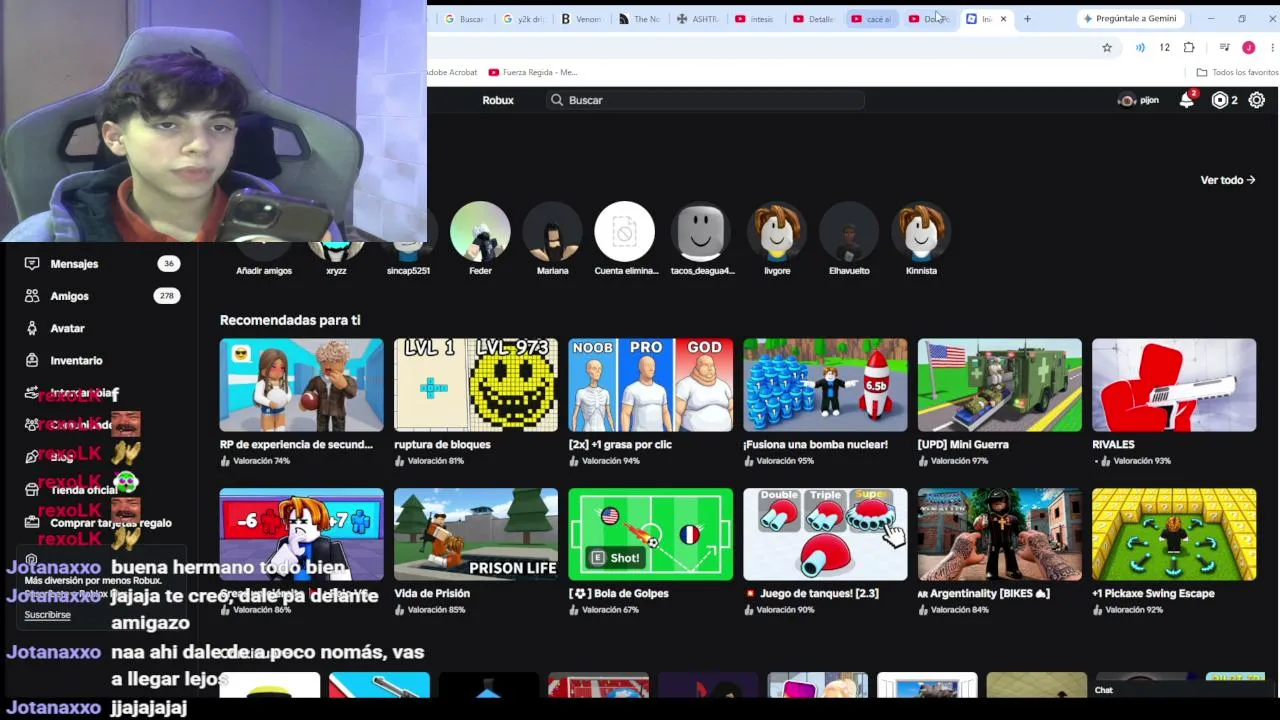Screen dimensions: 1280x720
Task: Open friend Elhavuelto's avatar
Action: (849, 232)
